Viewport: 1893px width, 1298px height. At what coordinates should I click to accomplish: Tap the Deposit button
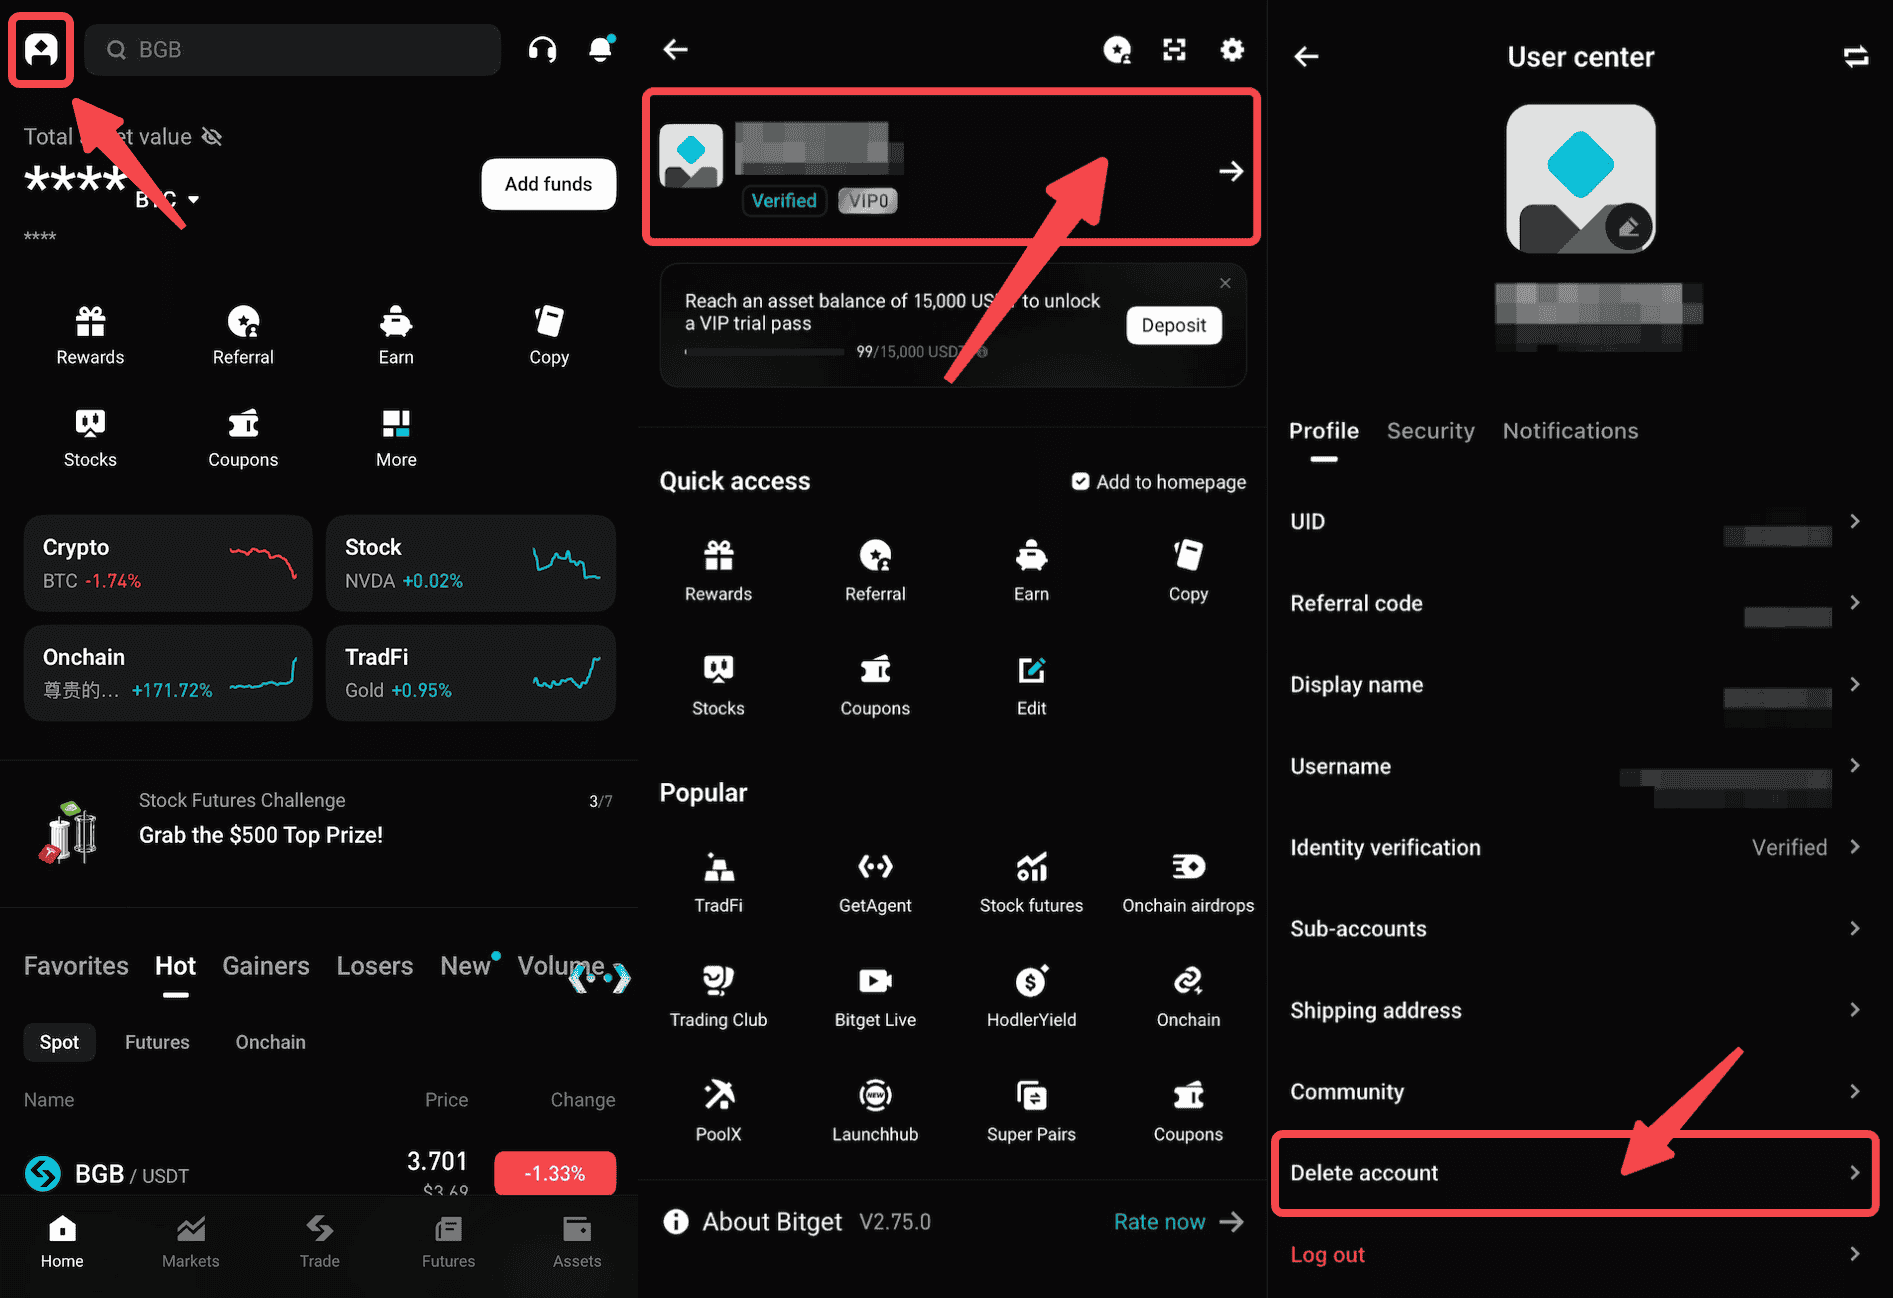tap(1174, 325)
